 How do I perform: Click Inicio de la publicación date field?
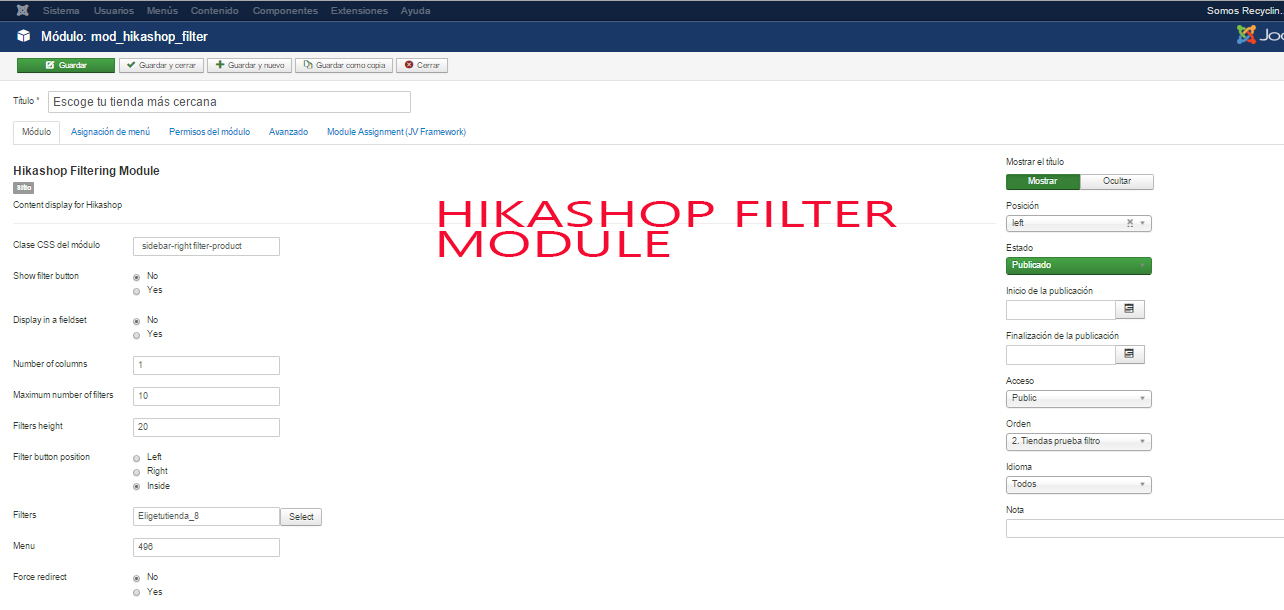click(1060, 310)
